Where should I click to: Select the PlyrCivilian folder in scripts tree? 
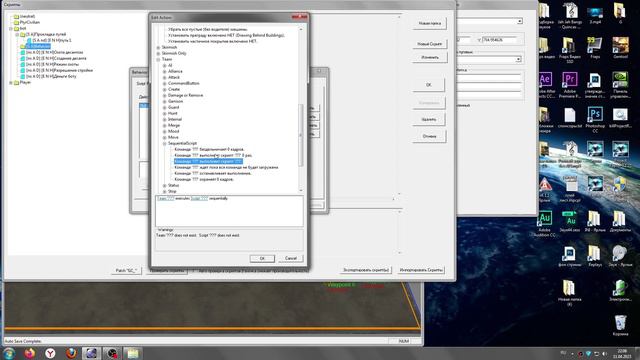point(30,22)
